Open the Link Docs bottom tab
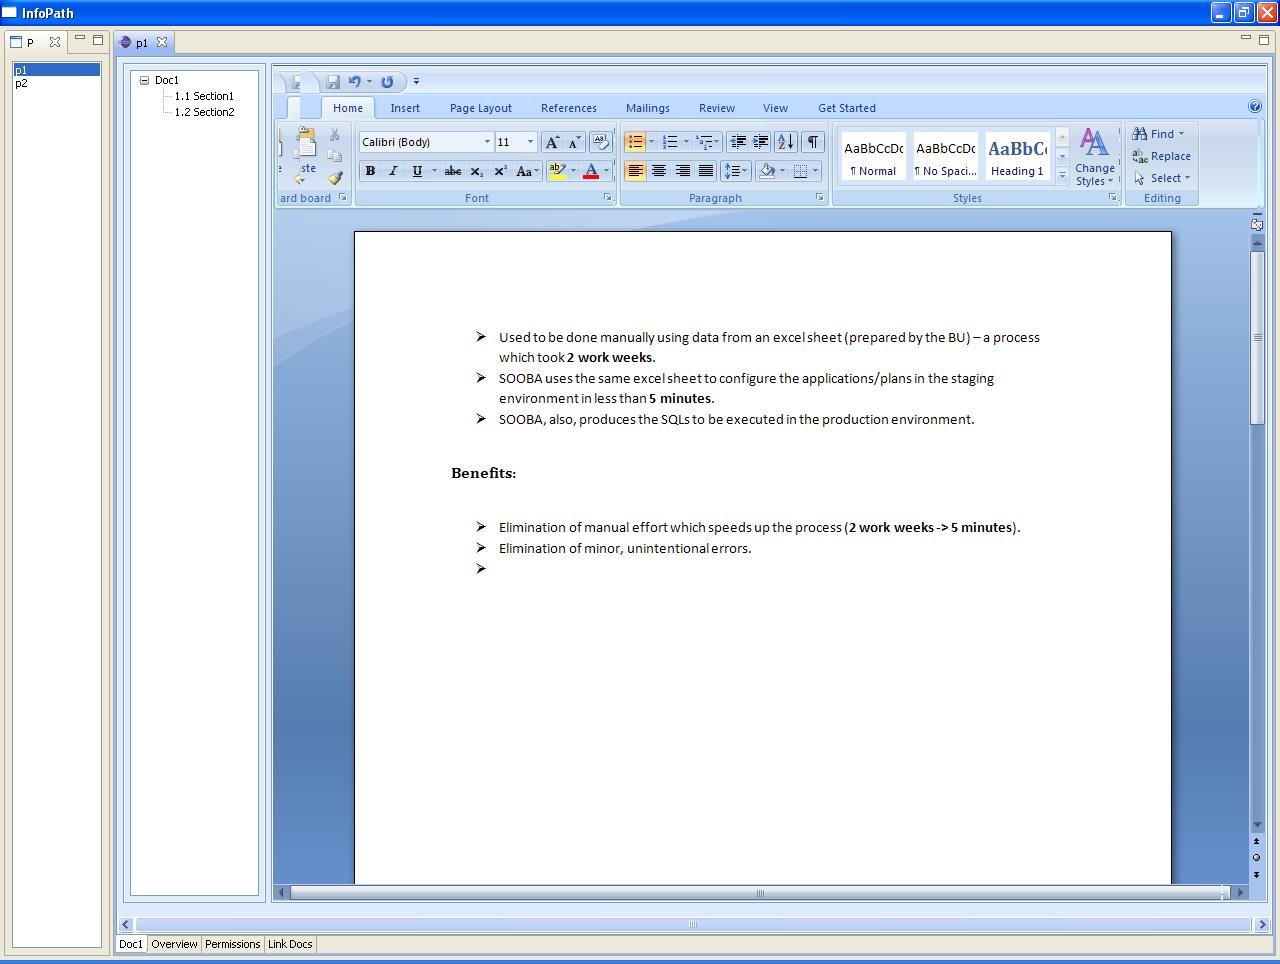The width and height of the screenshot is (1280, 964). [290, 944]
